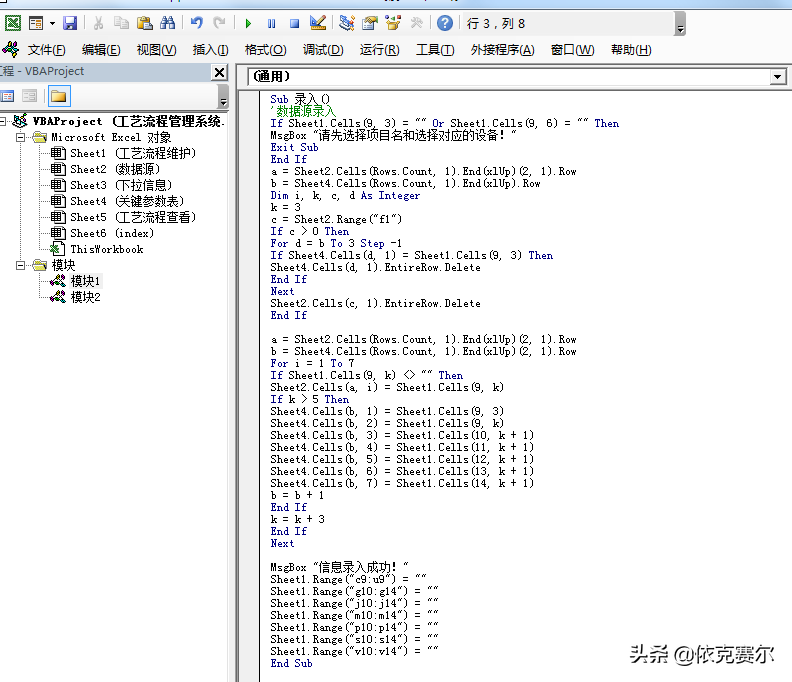
Task: Toggle Folders view in project pane
Action: coord(59,96)
